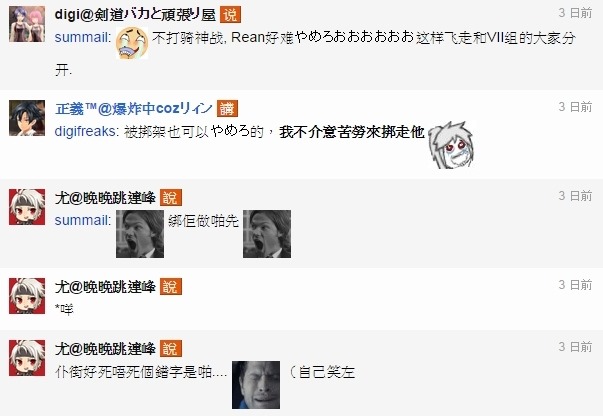This screenshot has width=603, height=416.
Task: Click orange 讚 badge on 正義™ post
Action: click(x=227, y=109)
